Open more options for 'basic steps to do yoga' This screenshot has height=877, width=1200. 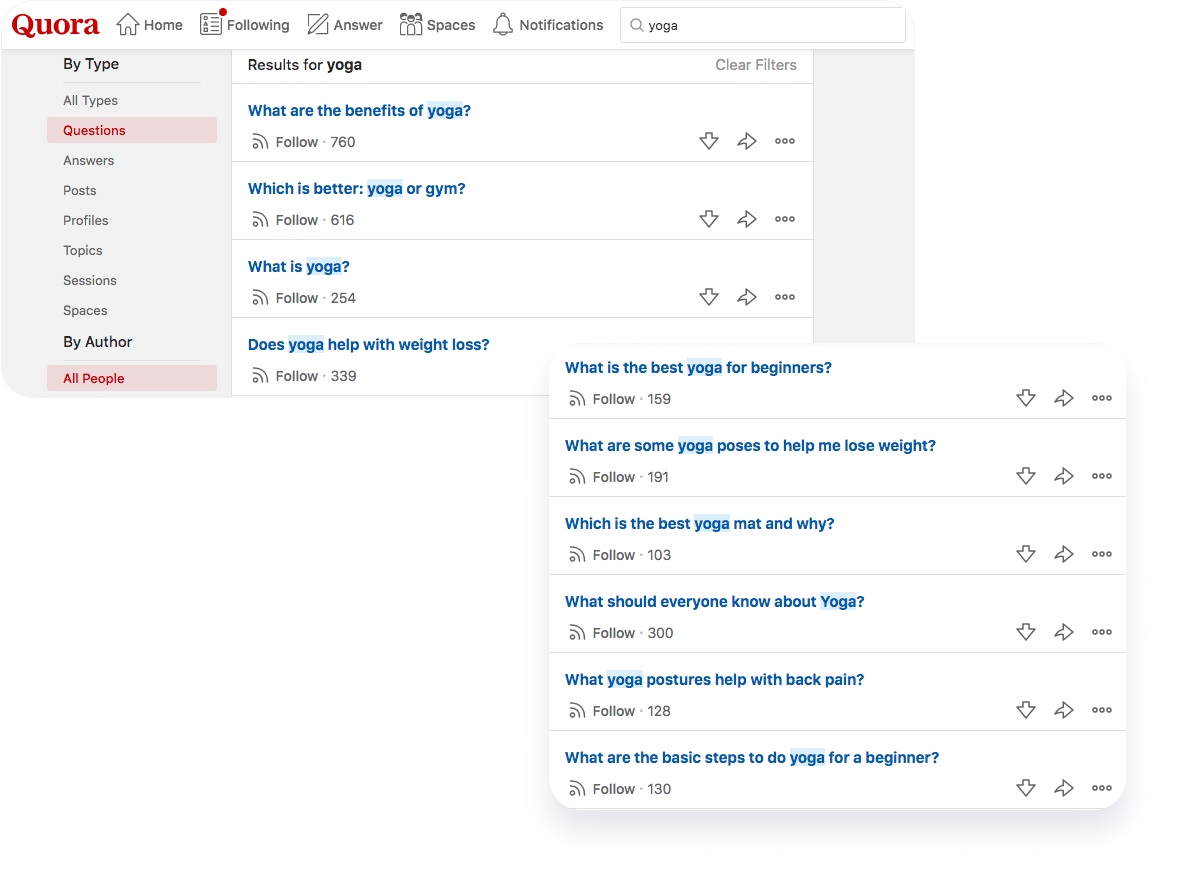point(1102,788)
